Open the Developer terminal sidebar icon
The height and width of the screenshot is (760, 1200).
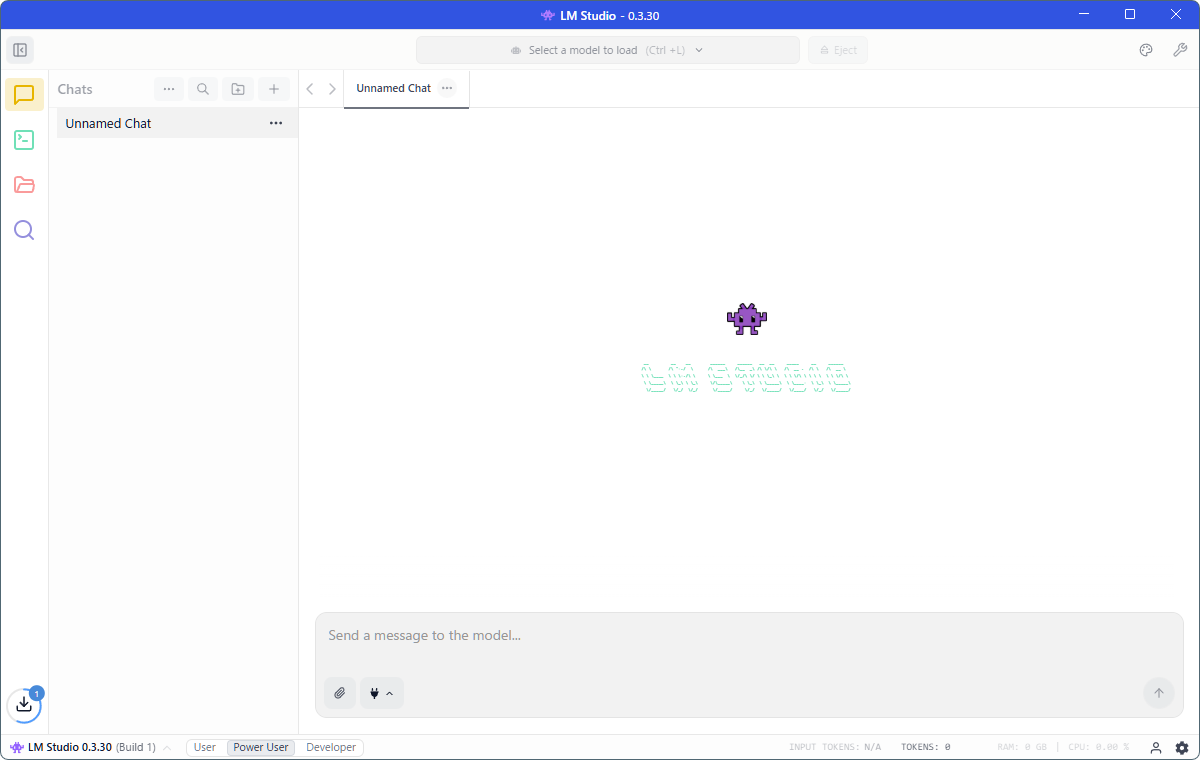click(x=24, y=140)
